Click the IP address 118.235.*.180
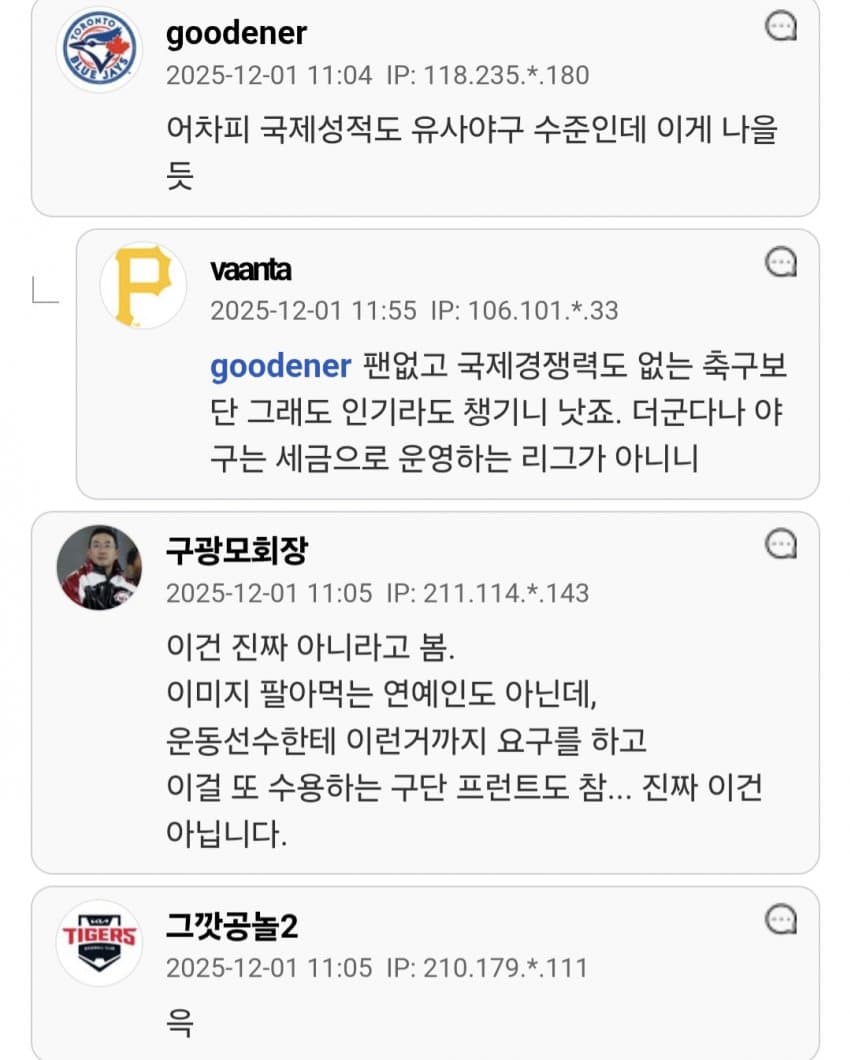 tap(487, 75)
